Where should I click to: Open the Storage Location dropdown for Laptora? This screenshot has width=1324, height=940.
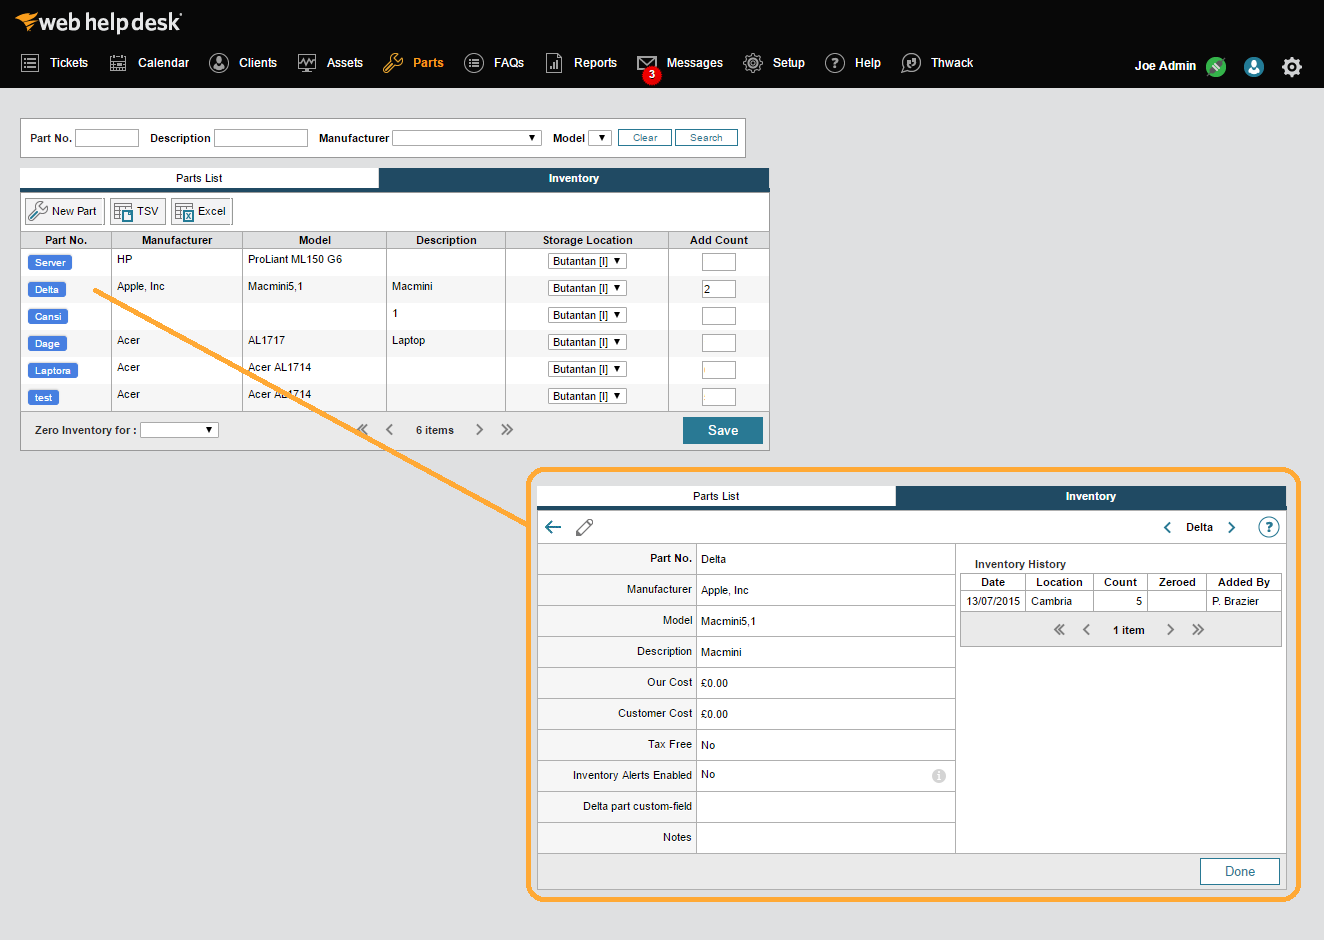587,369
